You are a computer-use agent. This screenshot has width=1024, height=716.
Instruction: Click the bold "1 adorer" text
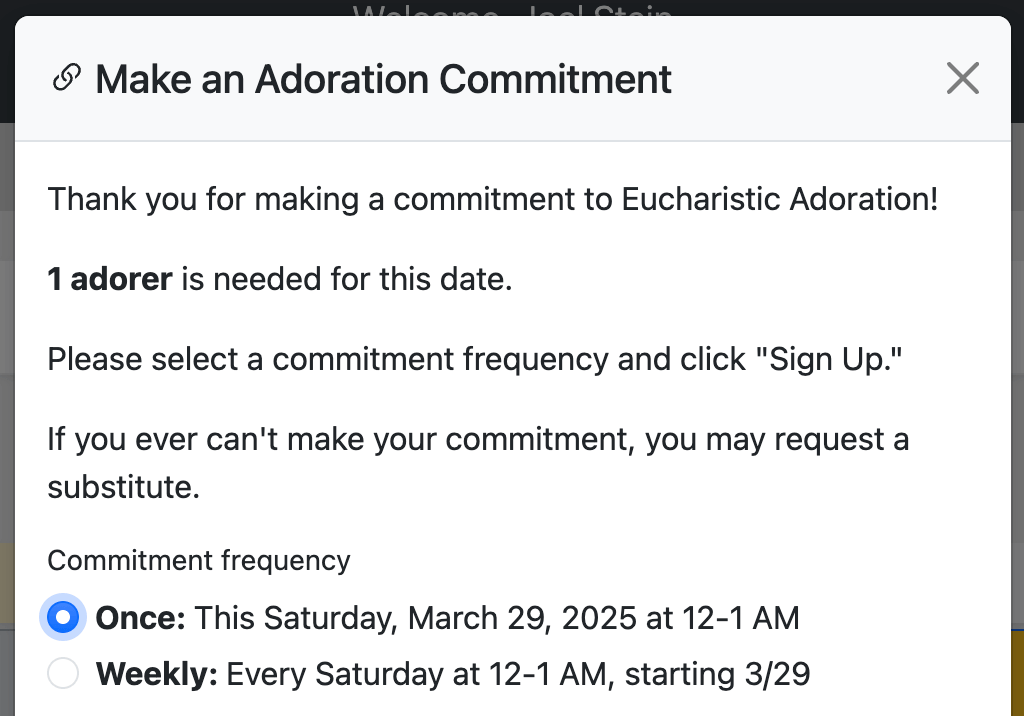coord(110,279)
